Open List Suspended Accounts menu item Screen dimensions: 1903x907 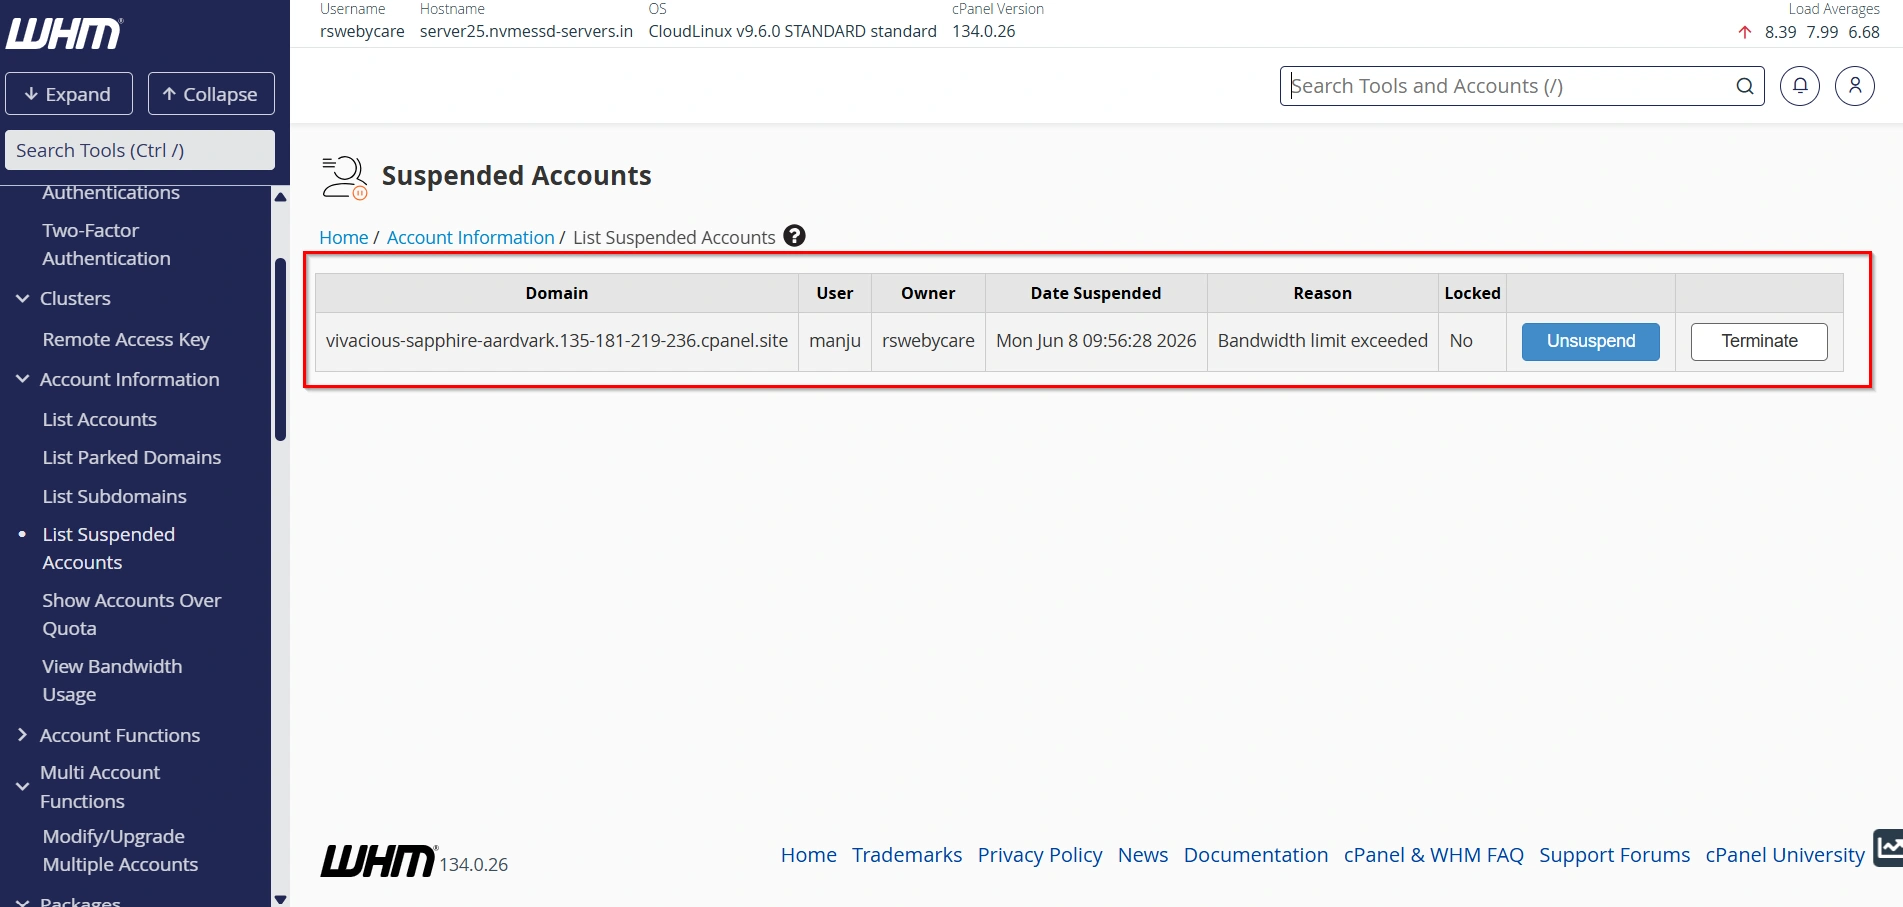tap(108, 548)
